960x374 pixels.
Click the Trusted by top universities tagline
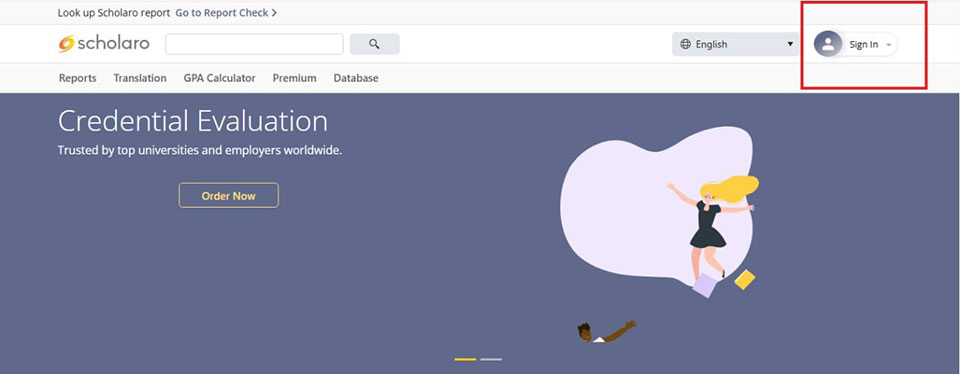200,150
